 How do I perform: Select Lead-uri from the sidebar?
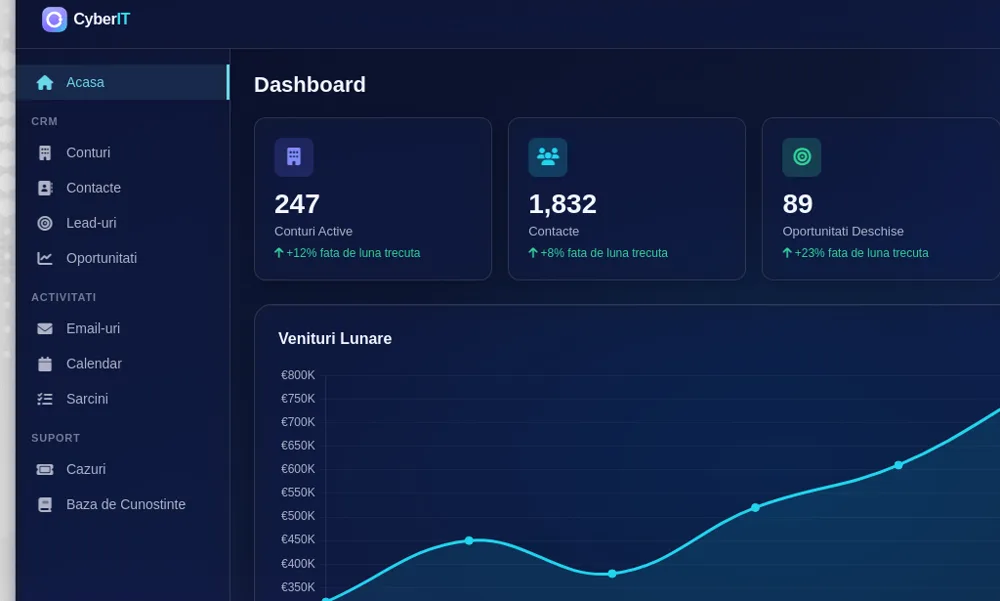tap(122, 223)
